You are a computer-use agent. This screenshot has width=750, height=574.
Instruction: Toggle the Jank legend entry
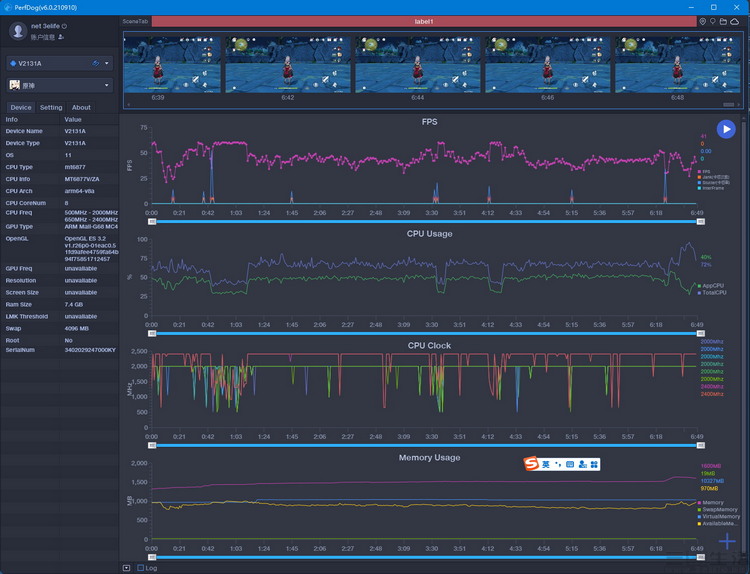(x=713, y=177)
